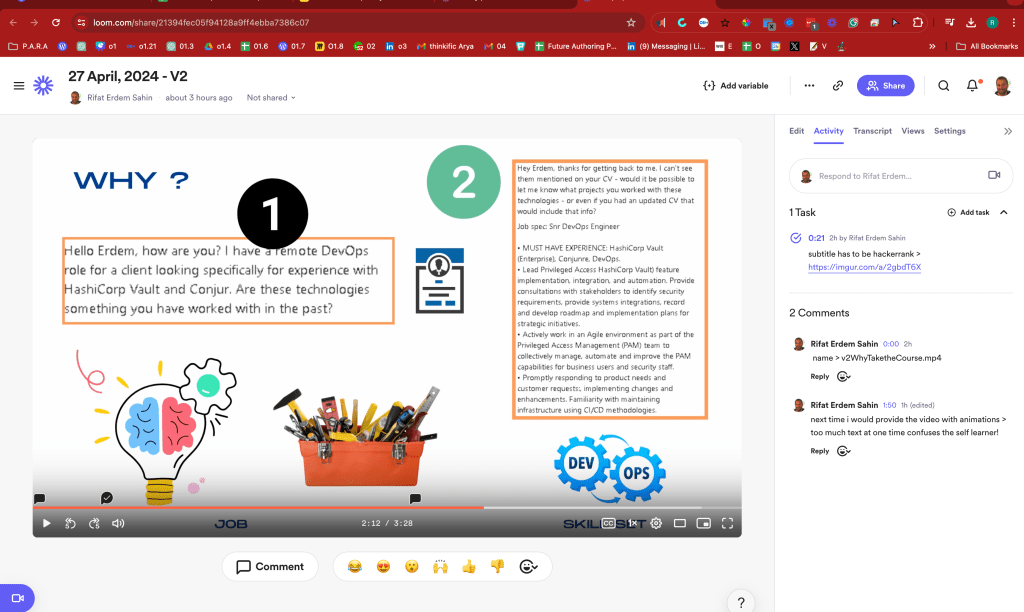Image resolution: width=1024 pixels, height=612 pixels.
Task: Add emoji reaction to v2WhyTaketheCourse.mp4 comment
Action: point(843,376)
